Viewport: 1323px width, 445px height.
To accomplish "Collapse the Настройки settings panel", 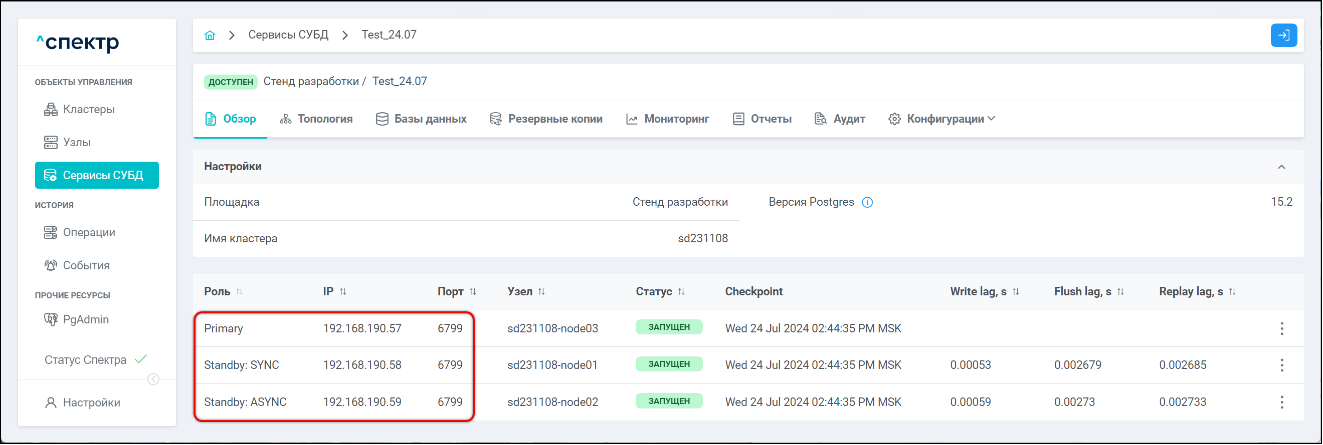I will click(1282, 167).
